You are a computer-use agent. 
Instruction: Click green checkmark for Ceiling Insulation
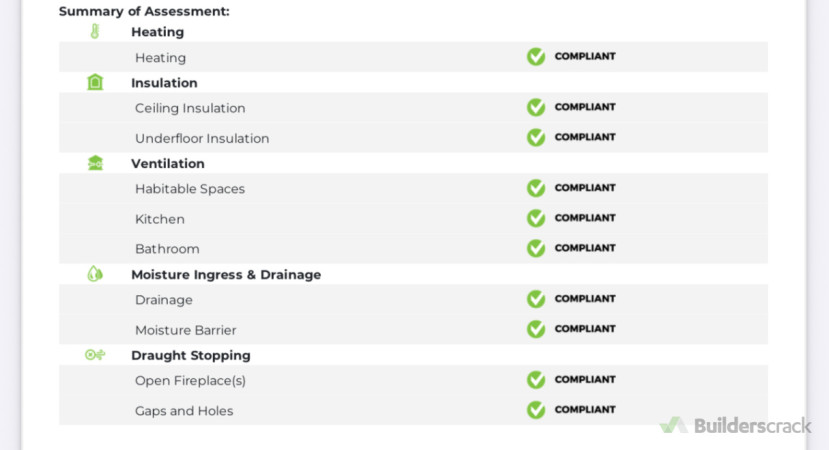point(536,107)
